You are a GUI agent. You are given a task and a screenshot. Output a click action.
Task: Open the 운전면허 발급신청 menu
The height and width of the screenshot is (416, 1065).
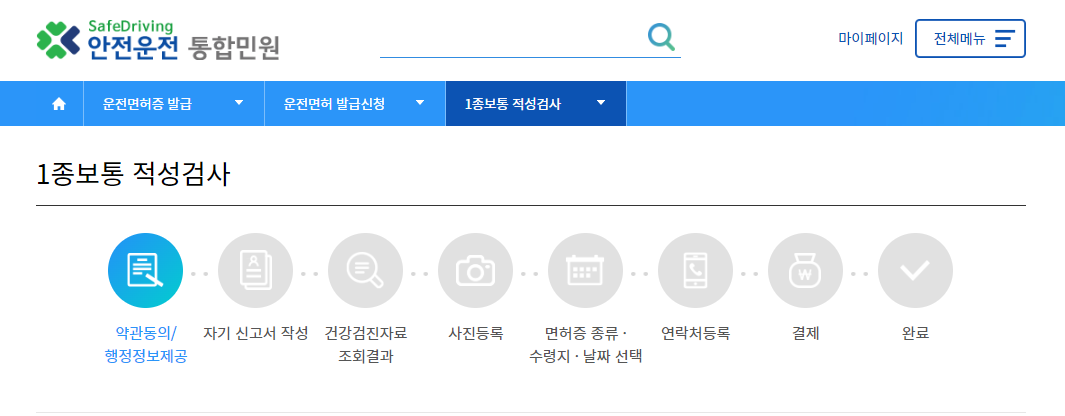(355, 103)
